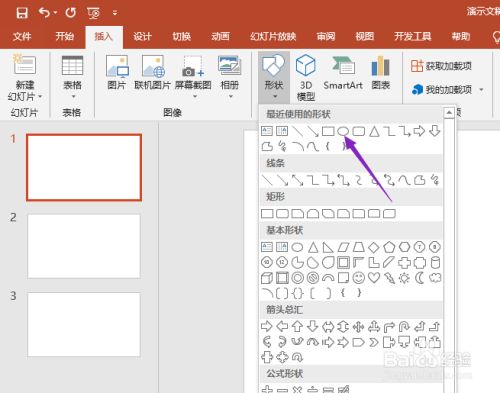This screenshot has width=500, height=393.
Task: Click the 图片 insert button
Action: click(117, 73)
